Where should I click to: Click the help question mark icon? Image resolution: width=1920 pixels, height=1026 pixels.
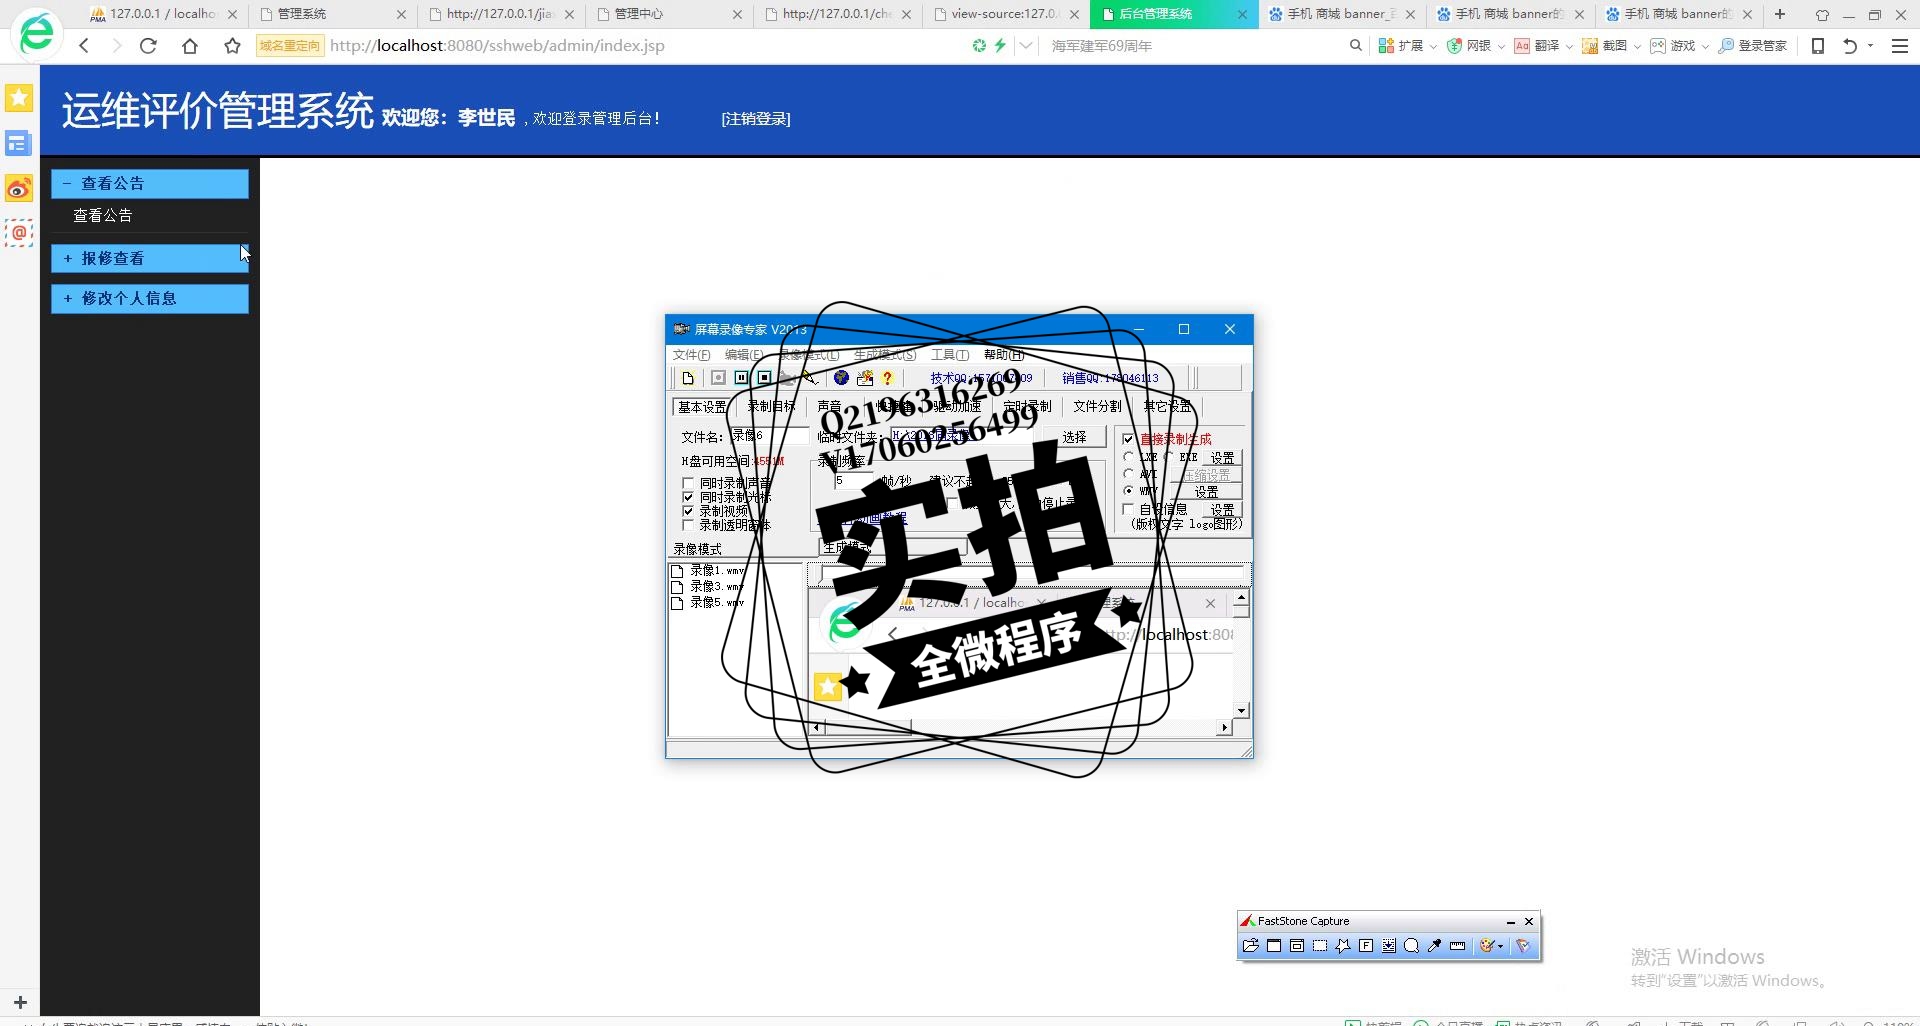coord(887,378)
